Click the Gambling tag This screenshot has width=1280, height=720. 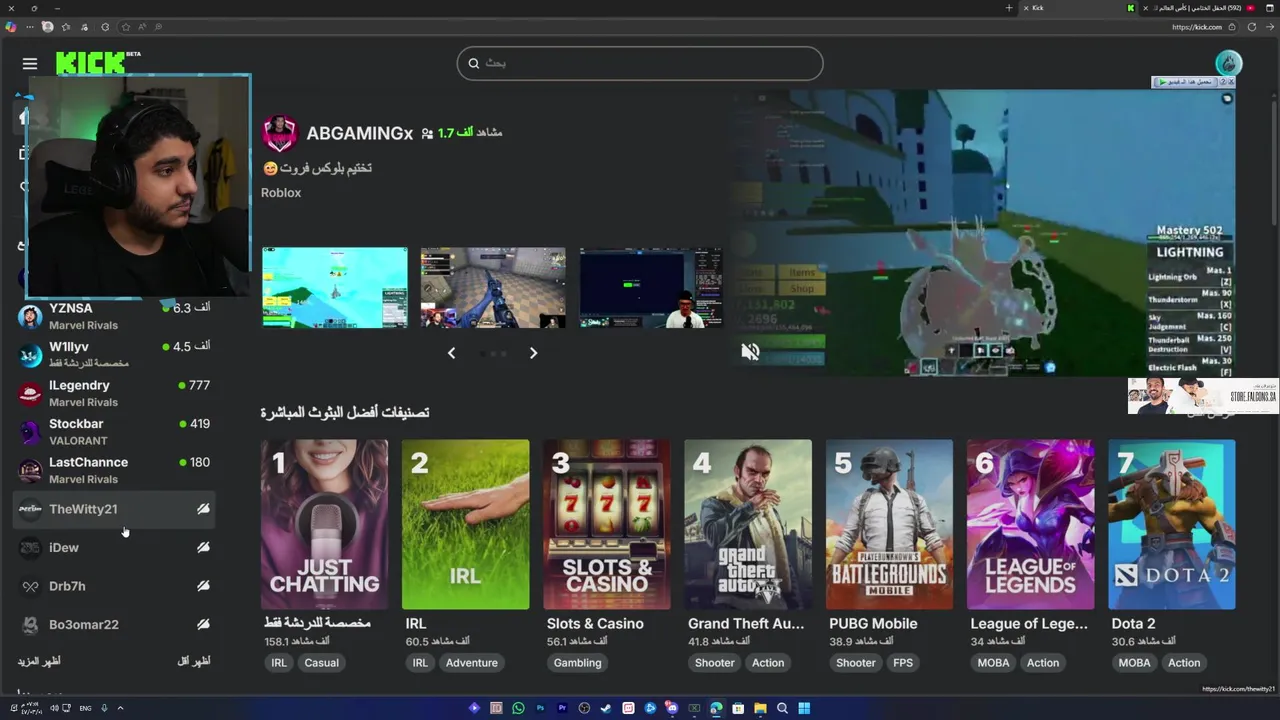[x=578, y=662]
